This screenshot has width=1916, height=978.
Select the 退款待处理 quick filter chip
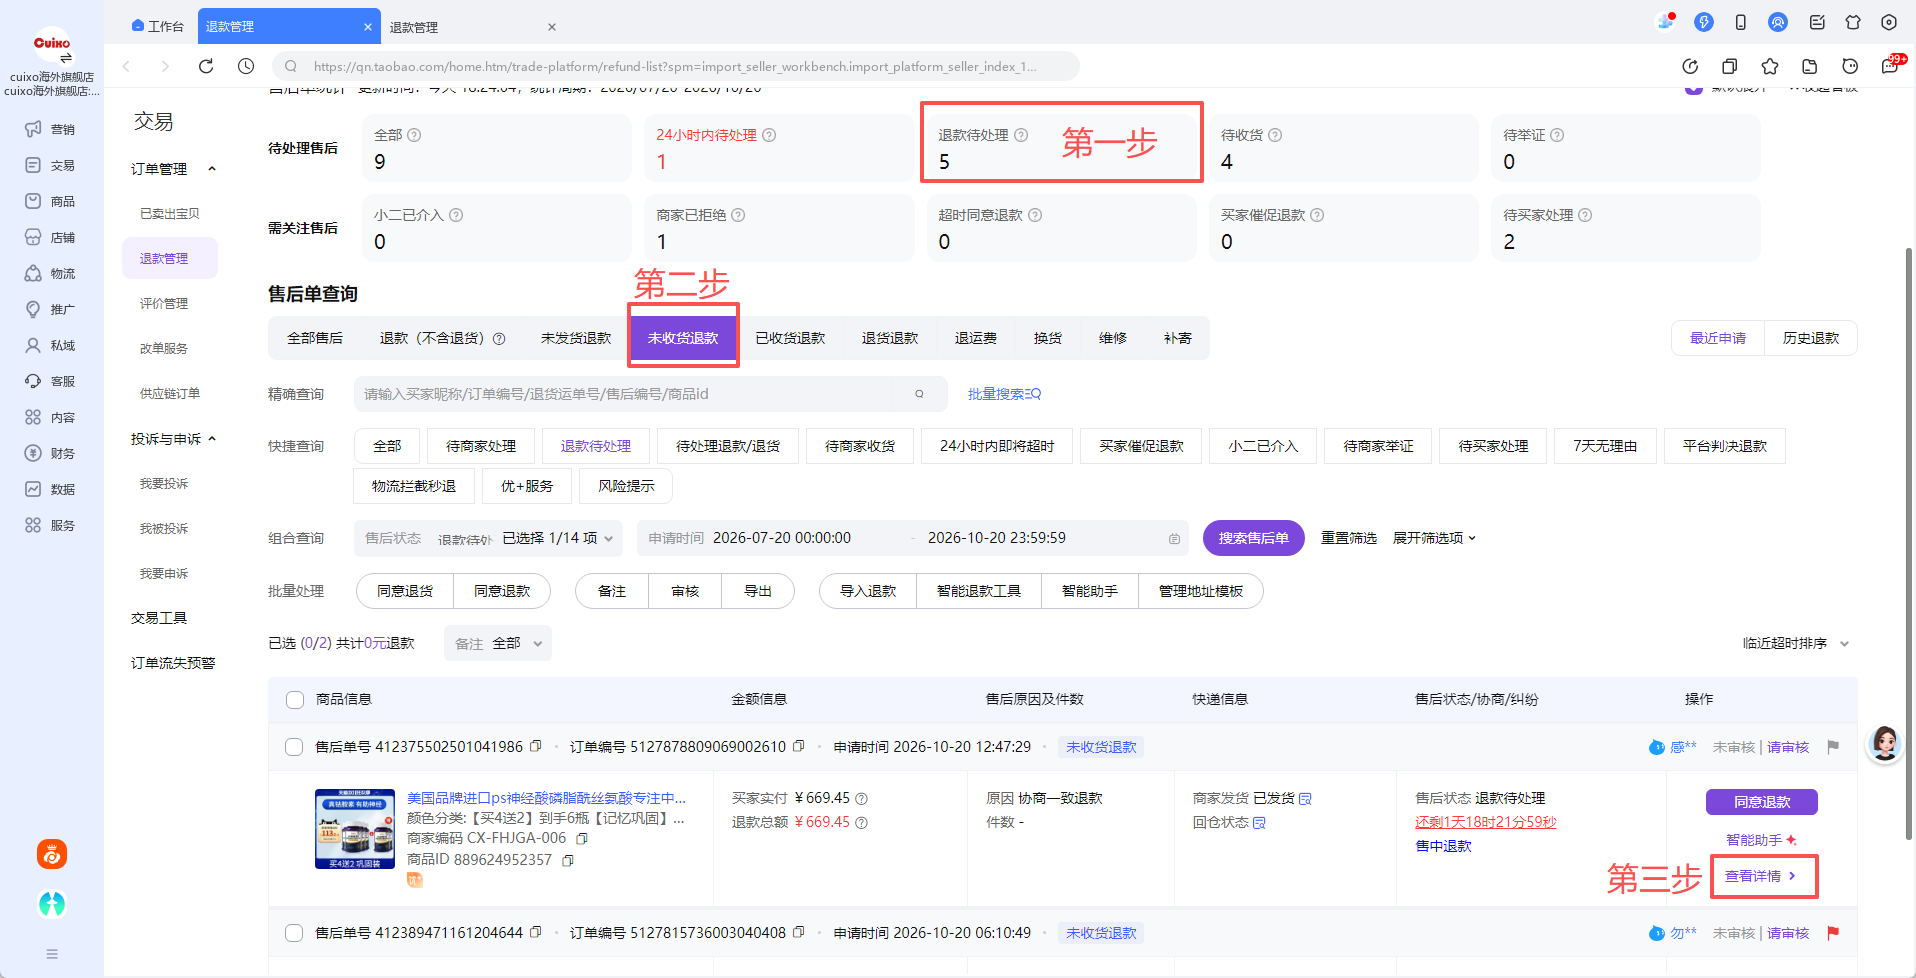pos(596,446)
